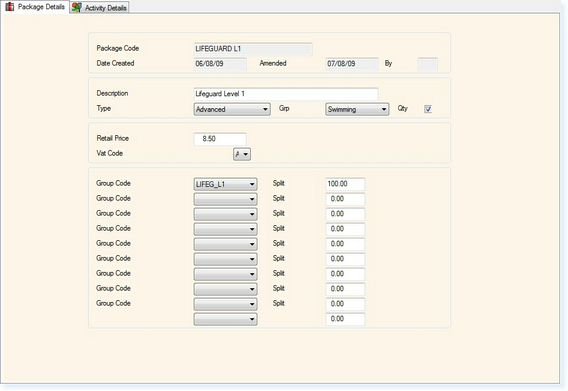Screen dimensions: 568x391
Task: Click the Description label
Action: pos(112,93)
